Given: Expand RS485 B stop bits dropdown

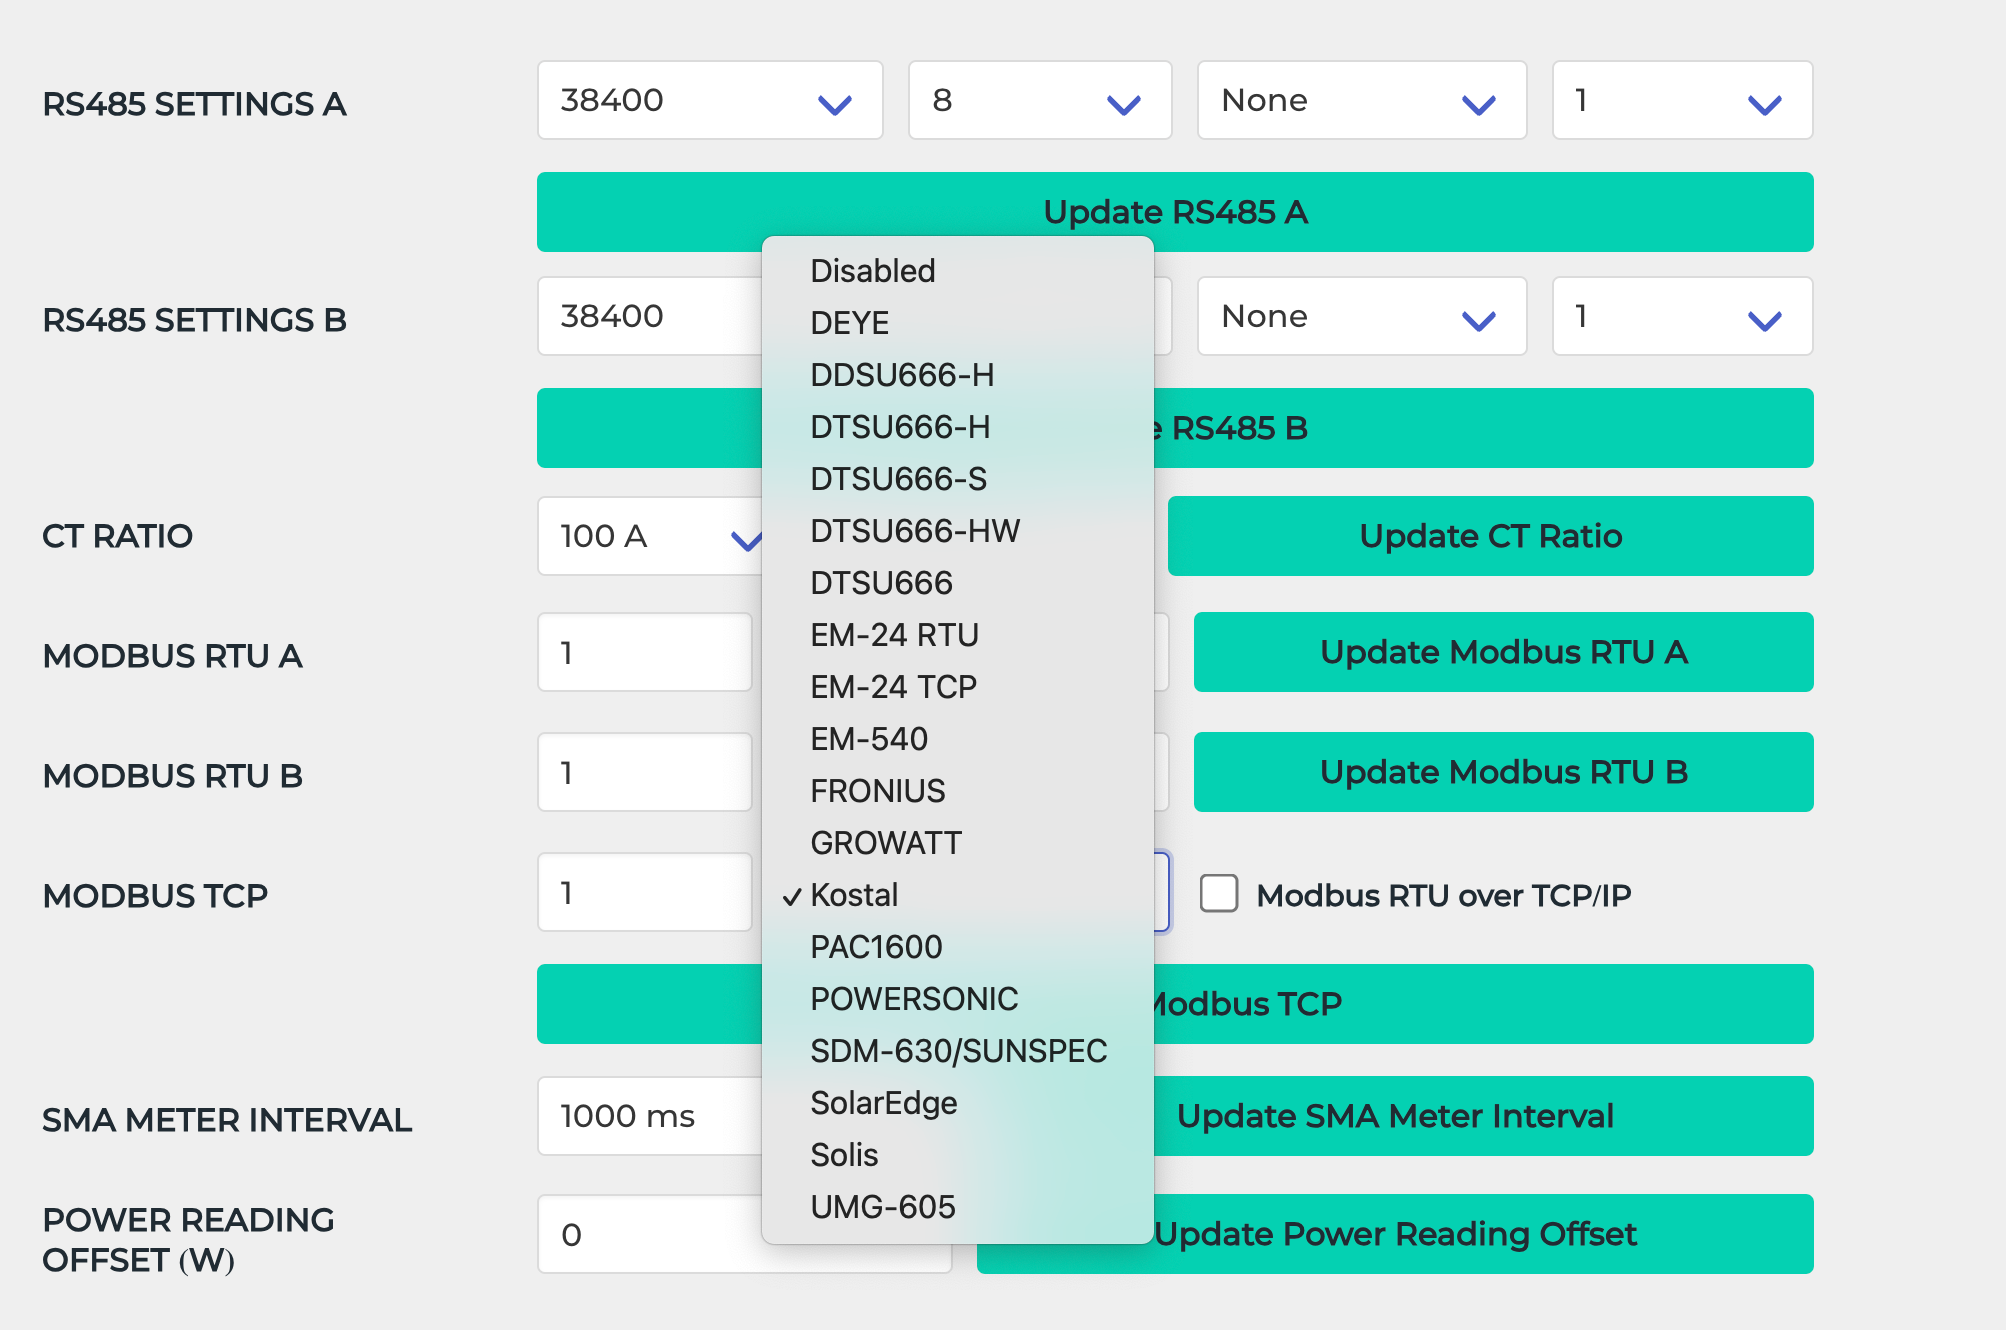Looking at the screenshot, I should [1681, 317].
